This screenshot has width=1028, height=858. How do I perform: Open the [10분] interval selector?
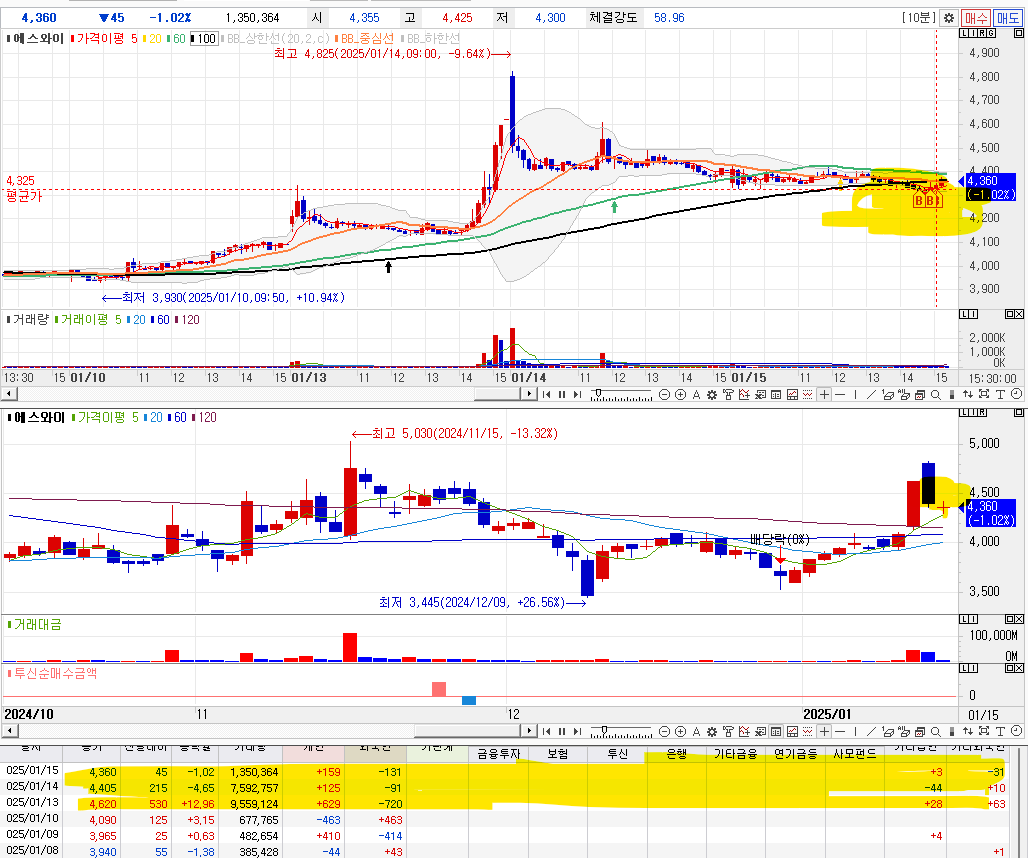pyautogui.click(x=919, y=18)
